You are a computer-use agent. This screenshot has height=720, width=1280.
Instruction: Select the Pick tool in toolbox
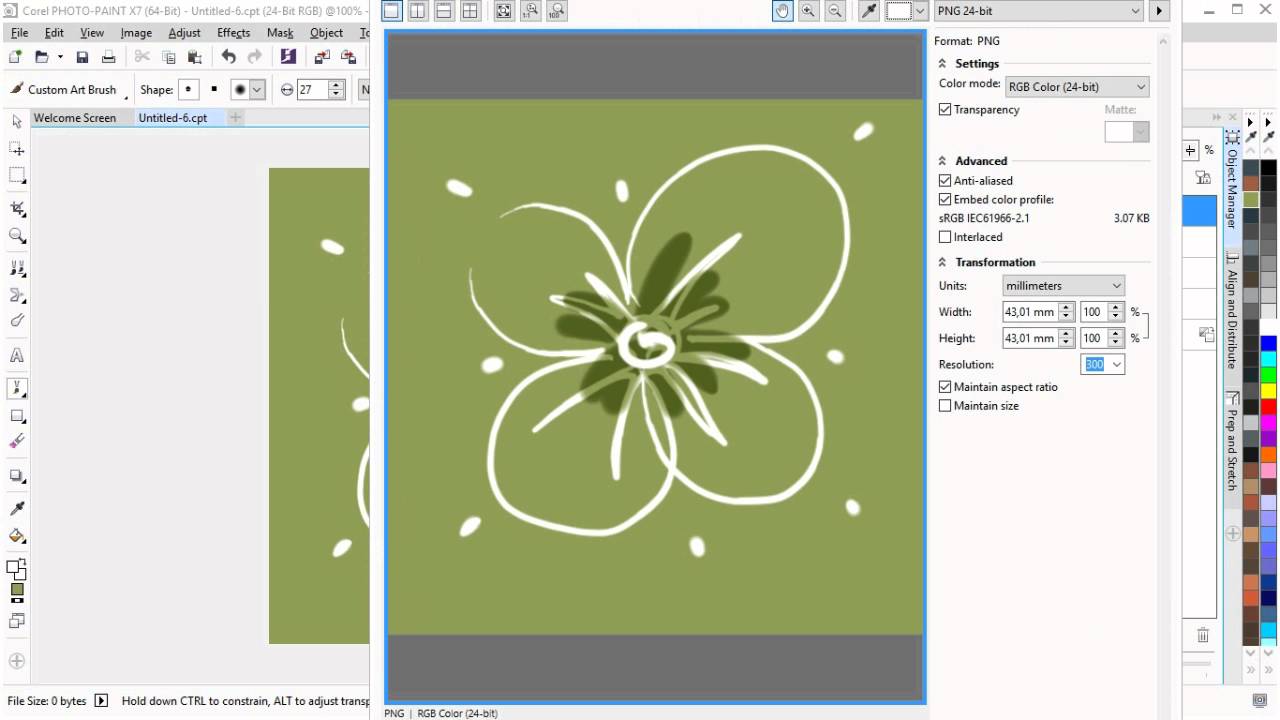[17, 121]
